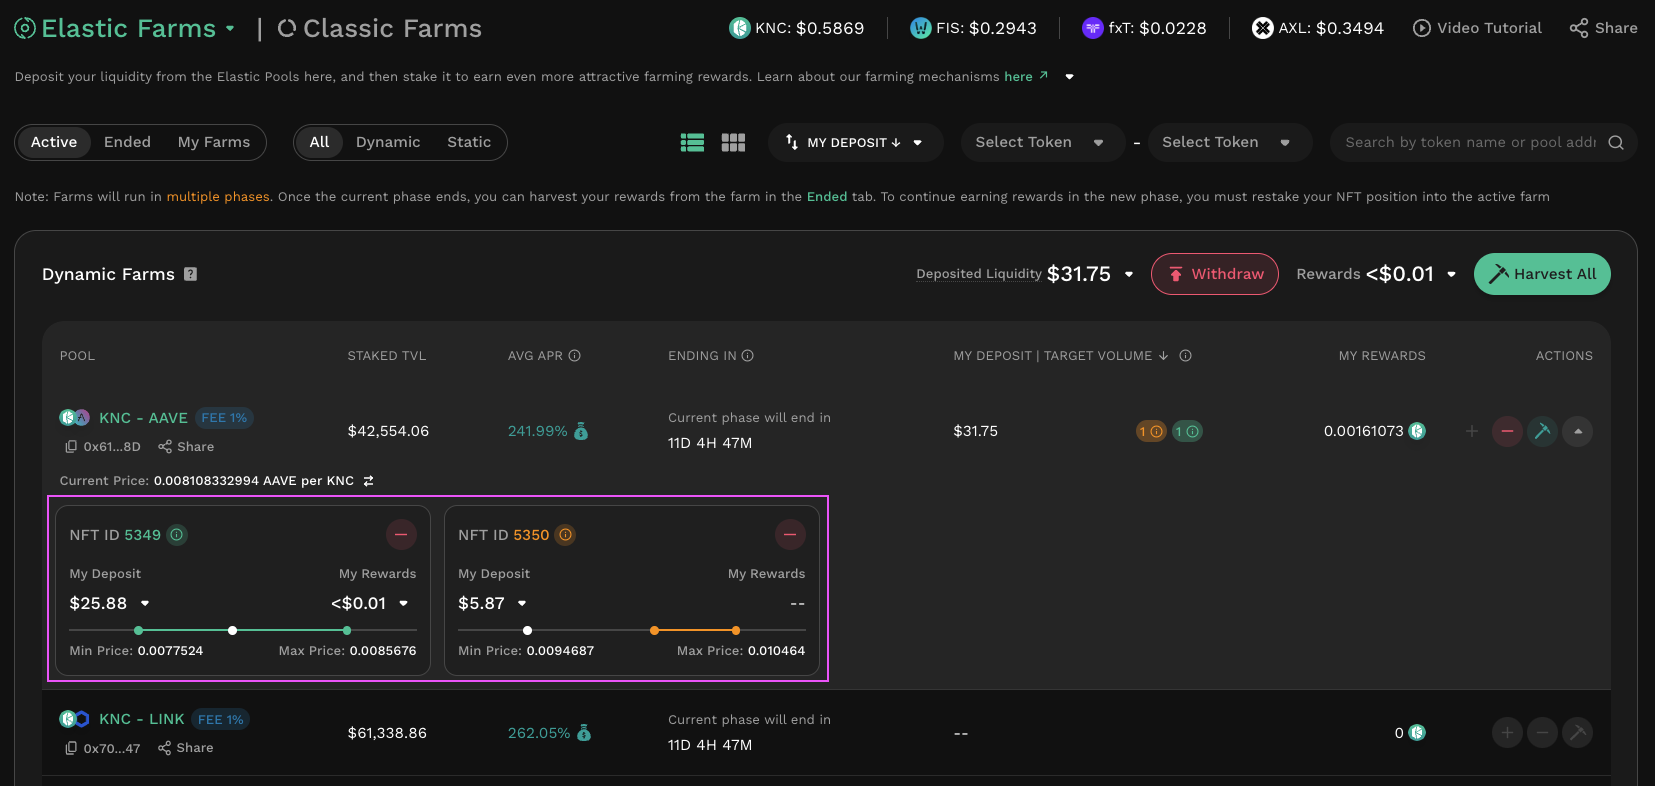1655x786 pixels.
Task: Click FIS price $0.2943 ticker
Action: tap(973, 28)
